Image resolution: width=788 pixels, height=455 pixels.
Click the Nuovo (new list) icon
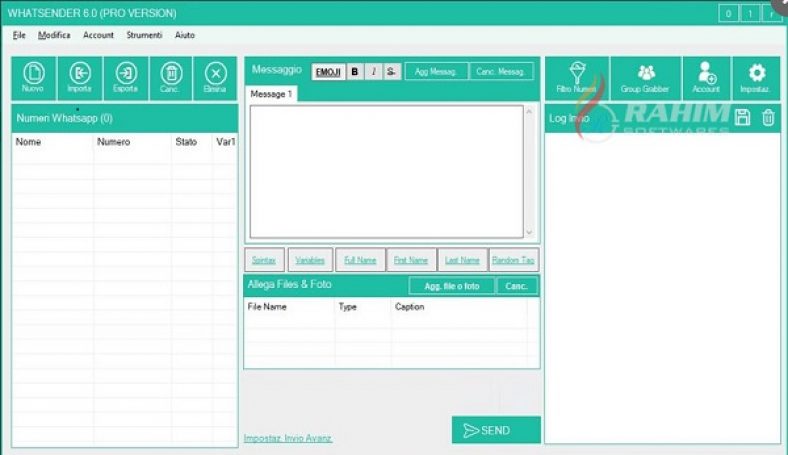tap(33, 78)
